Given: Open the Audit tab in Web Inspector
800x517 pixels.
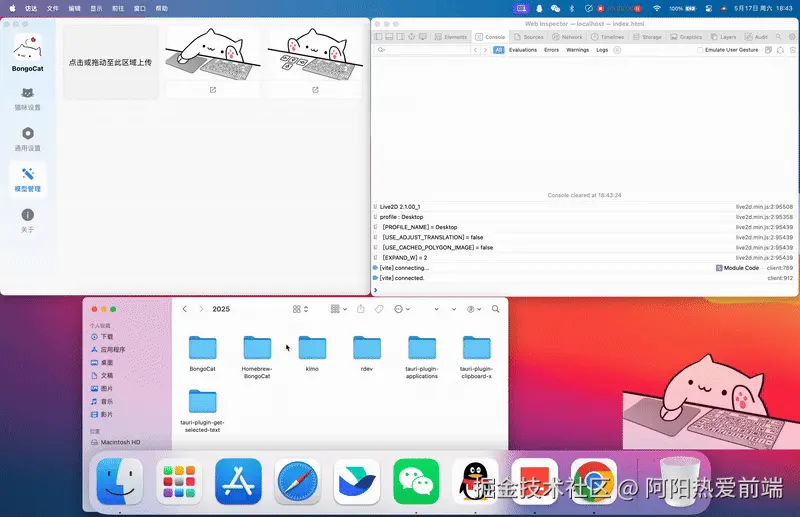Looking at the screenshot, I should [756, 37].
